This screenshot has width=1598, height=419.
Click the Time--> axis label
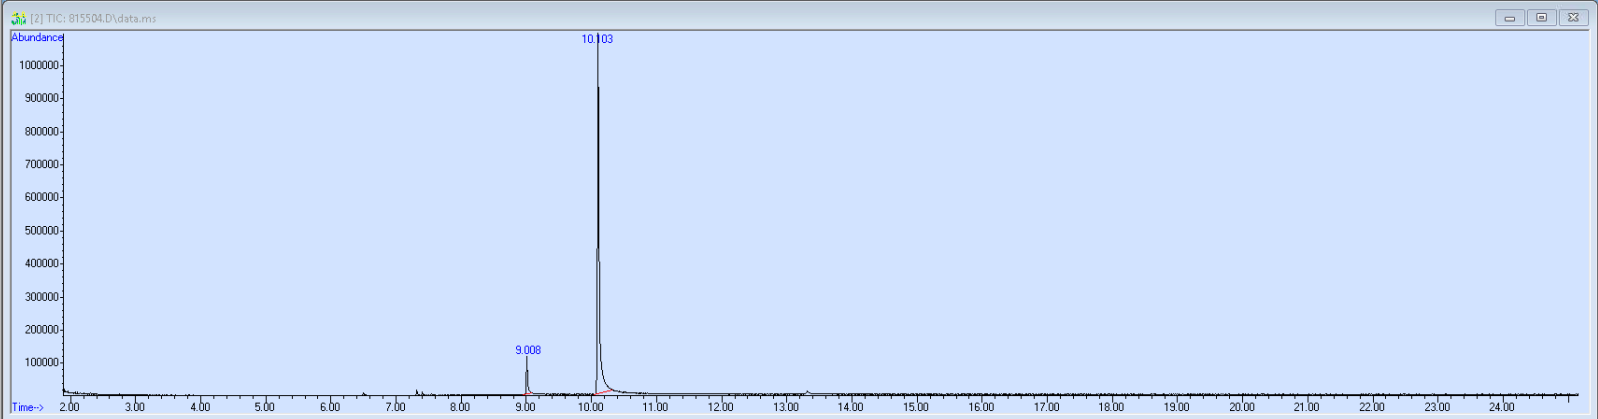coord(28,407)
